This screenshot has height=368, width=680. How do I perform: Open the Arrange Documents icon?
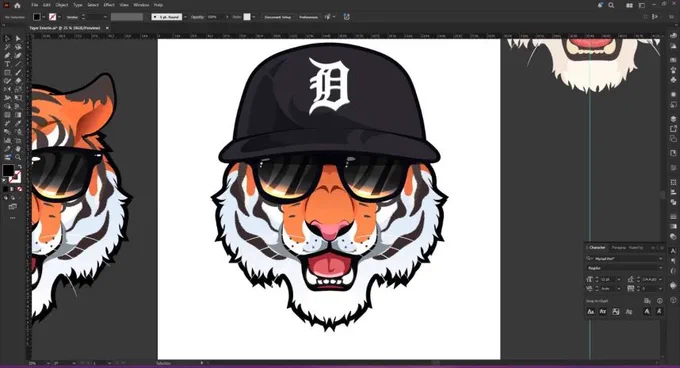[629, 5]
